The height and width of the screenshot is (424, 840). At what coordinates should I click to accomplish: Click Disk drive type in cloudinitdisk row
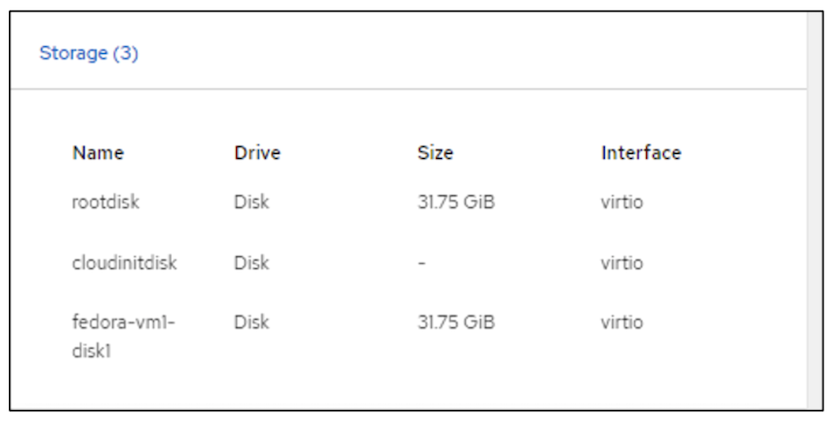point(252,263)
